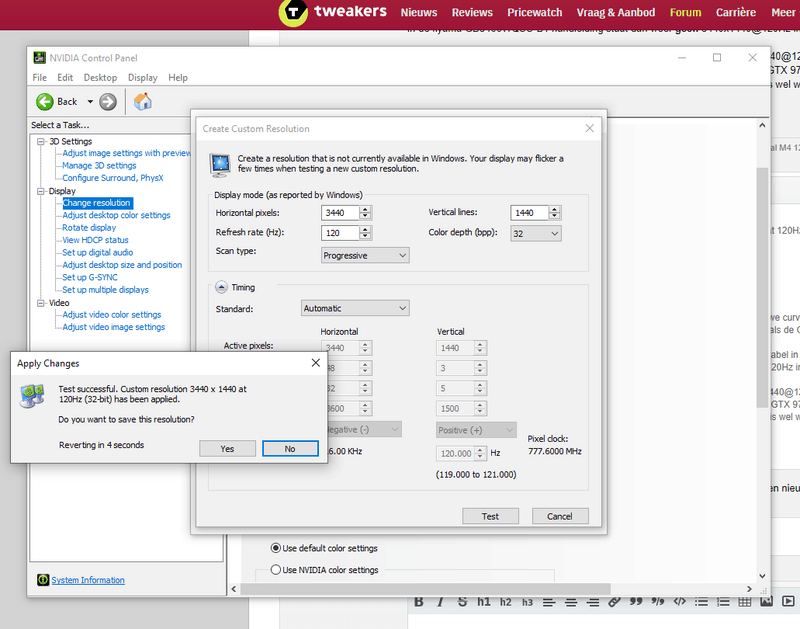Insert numbered list in forum editor
This screenshot has width=800, height=629.
click(x=723, y=602)
